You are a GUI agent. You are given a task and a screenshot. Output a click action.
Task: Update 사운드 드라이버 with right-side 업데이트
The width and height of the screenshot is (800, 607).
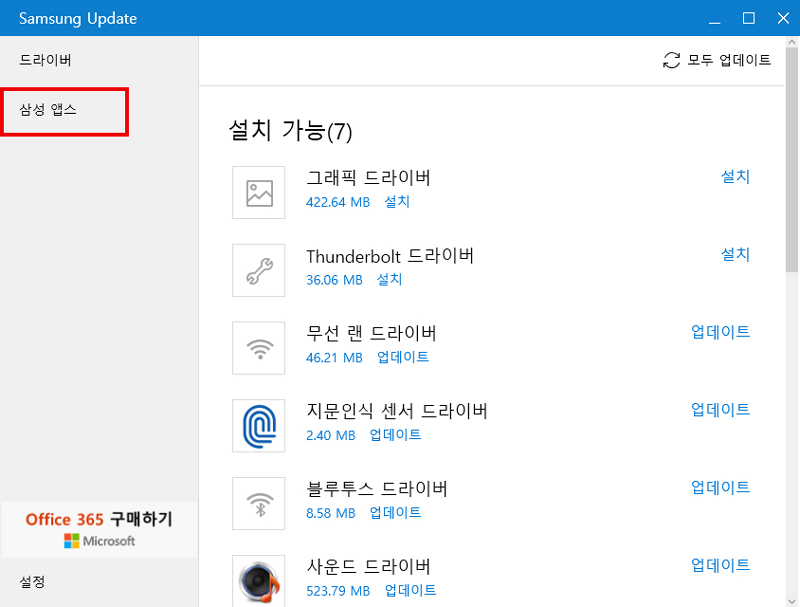pos(720,565)
